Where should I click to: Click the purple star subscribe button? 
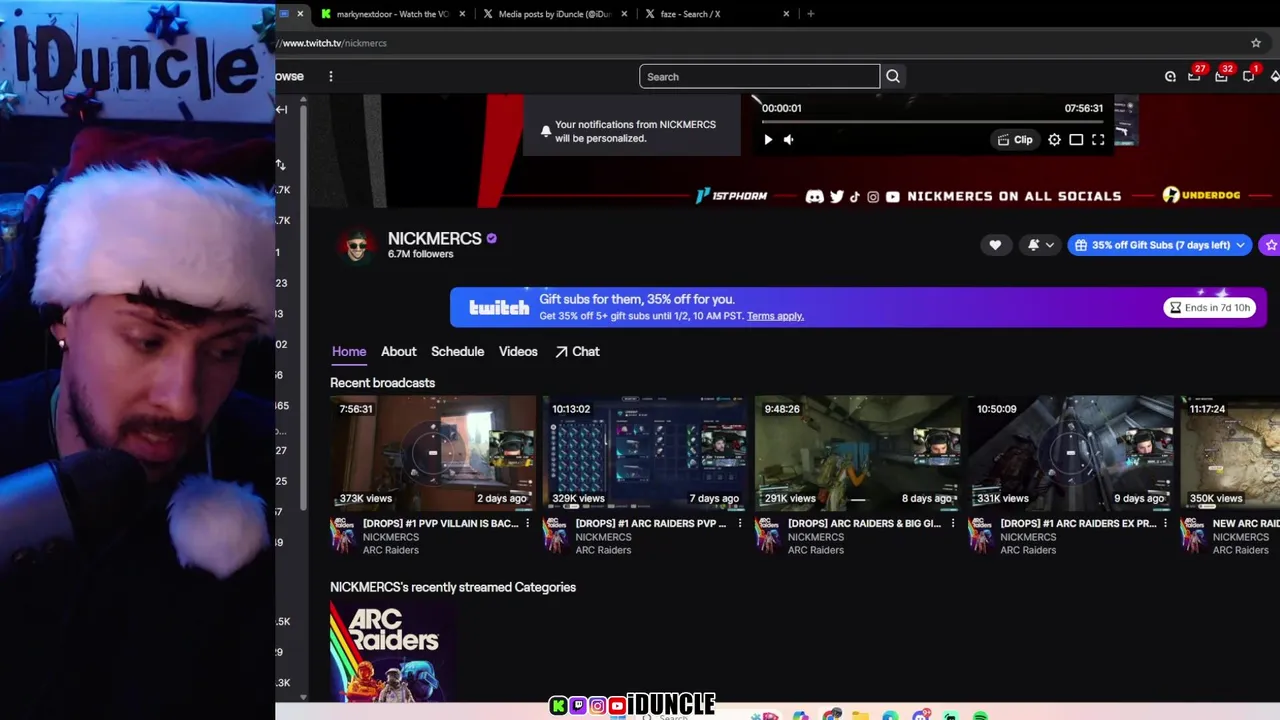[x=1270, y=245]
